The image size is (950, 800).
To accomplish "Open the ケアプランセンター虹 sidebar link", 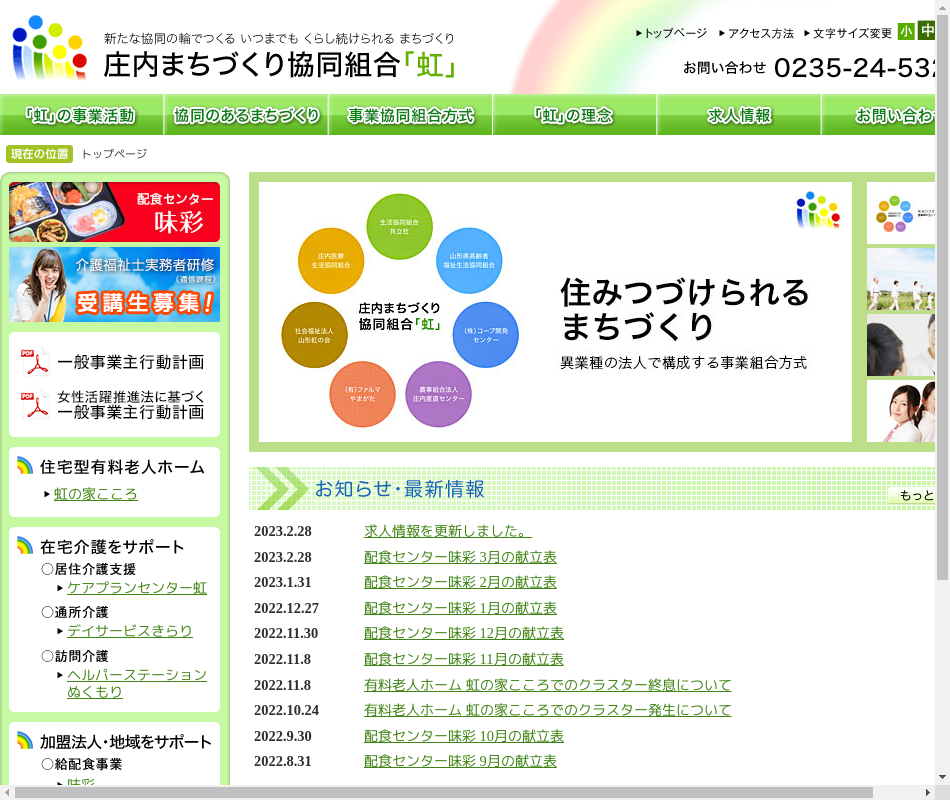I will click(137, 588).
